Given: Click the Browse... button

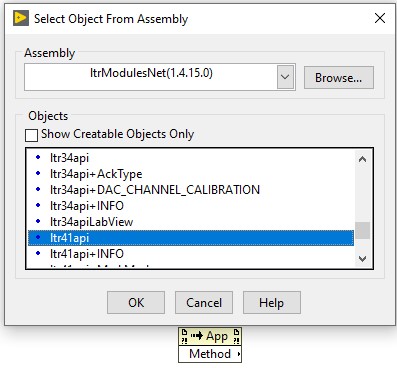Looking at the screenshot, I should pos(339,78).
